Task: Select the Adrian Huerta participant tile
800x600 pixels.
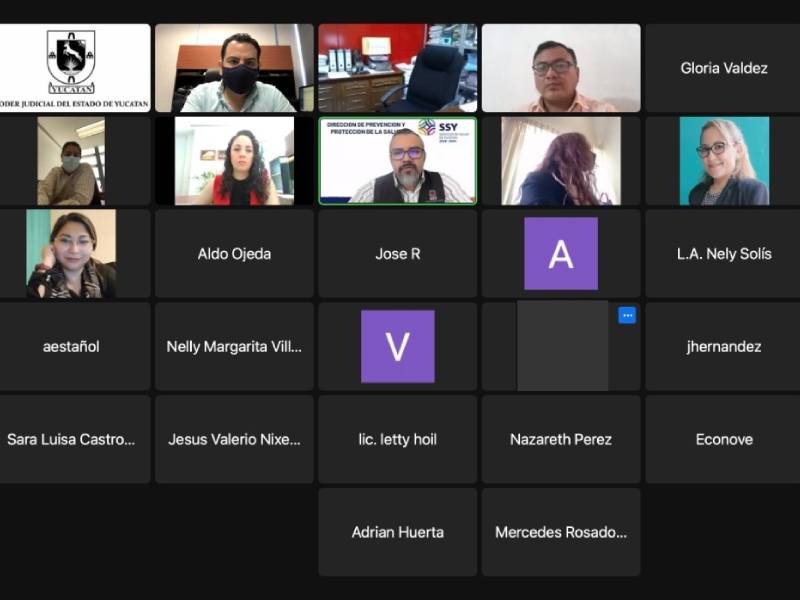Action: (397, 532)
